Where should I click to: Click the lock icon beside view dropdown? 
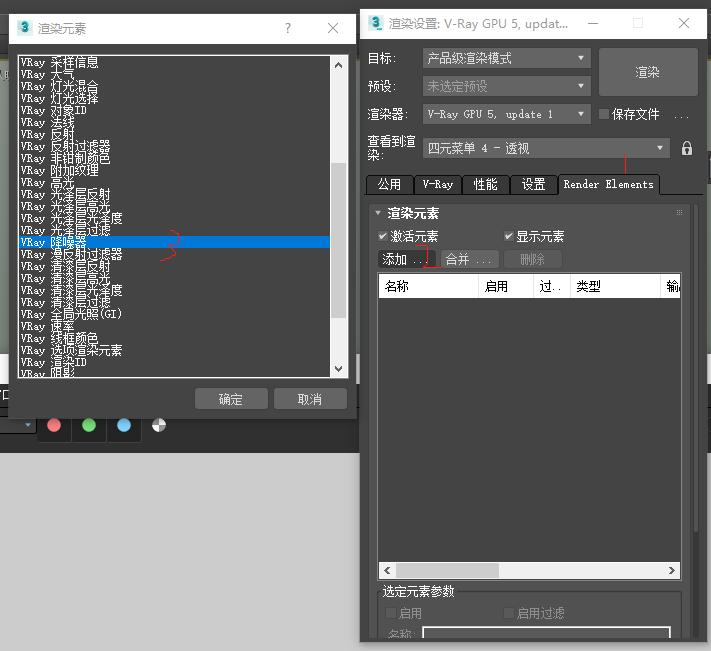click(x=687, y=148)
